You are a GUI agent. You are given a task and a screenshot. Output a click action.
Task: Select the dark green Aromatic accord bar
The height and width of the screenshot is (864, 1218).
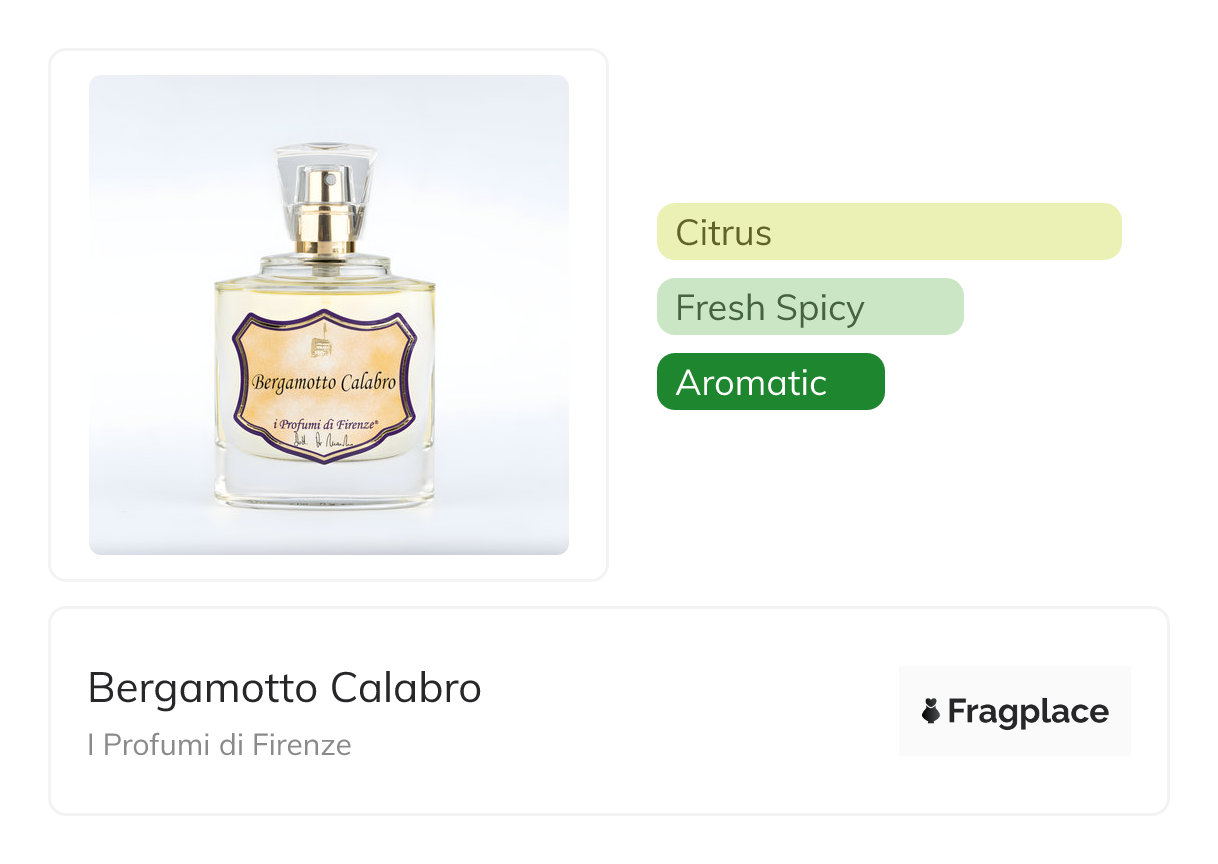pos(770,382)
